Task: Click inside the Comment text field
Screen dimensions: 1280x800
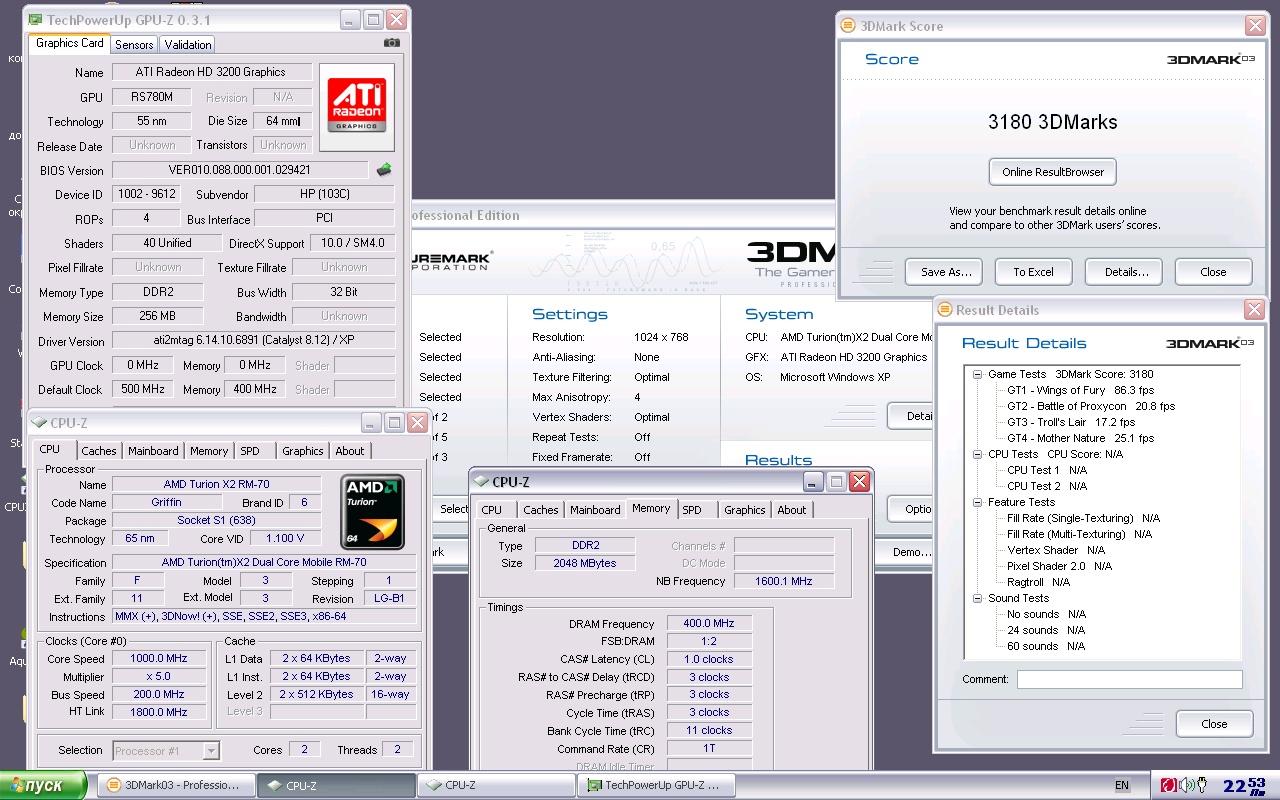Action: (x=1129, y=679)
